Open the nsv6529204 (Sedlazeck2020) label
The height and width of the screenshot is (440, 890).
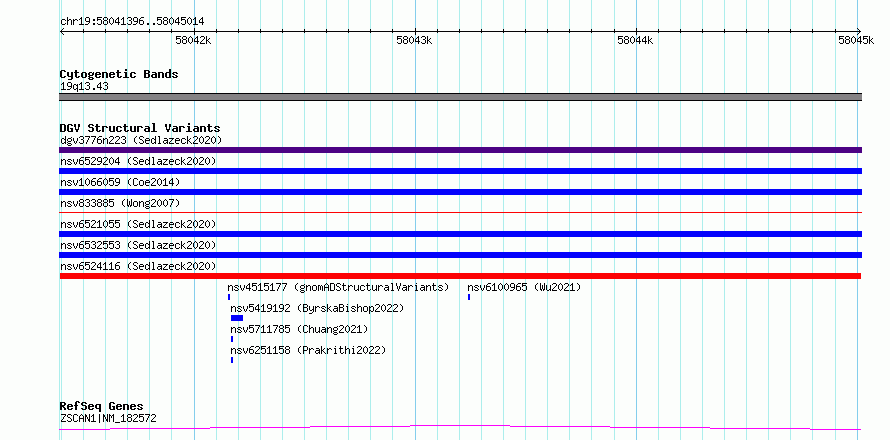[138, 161]
